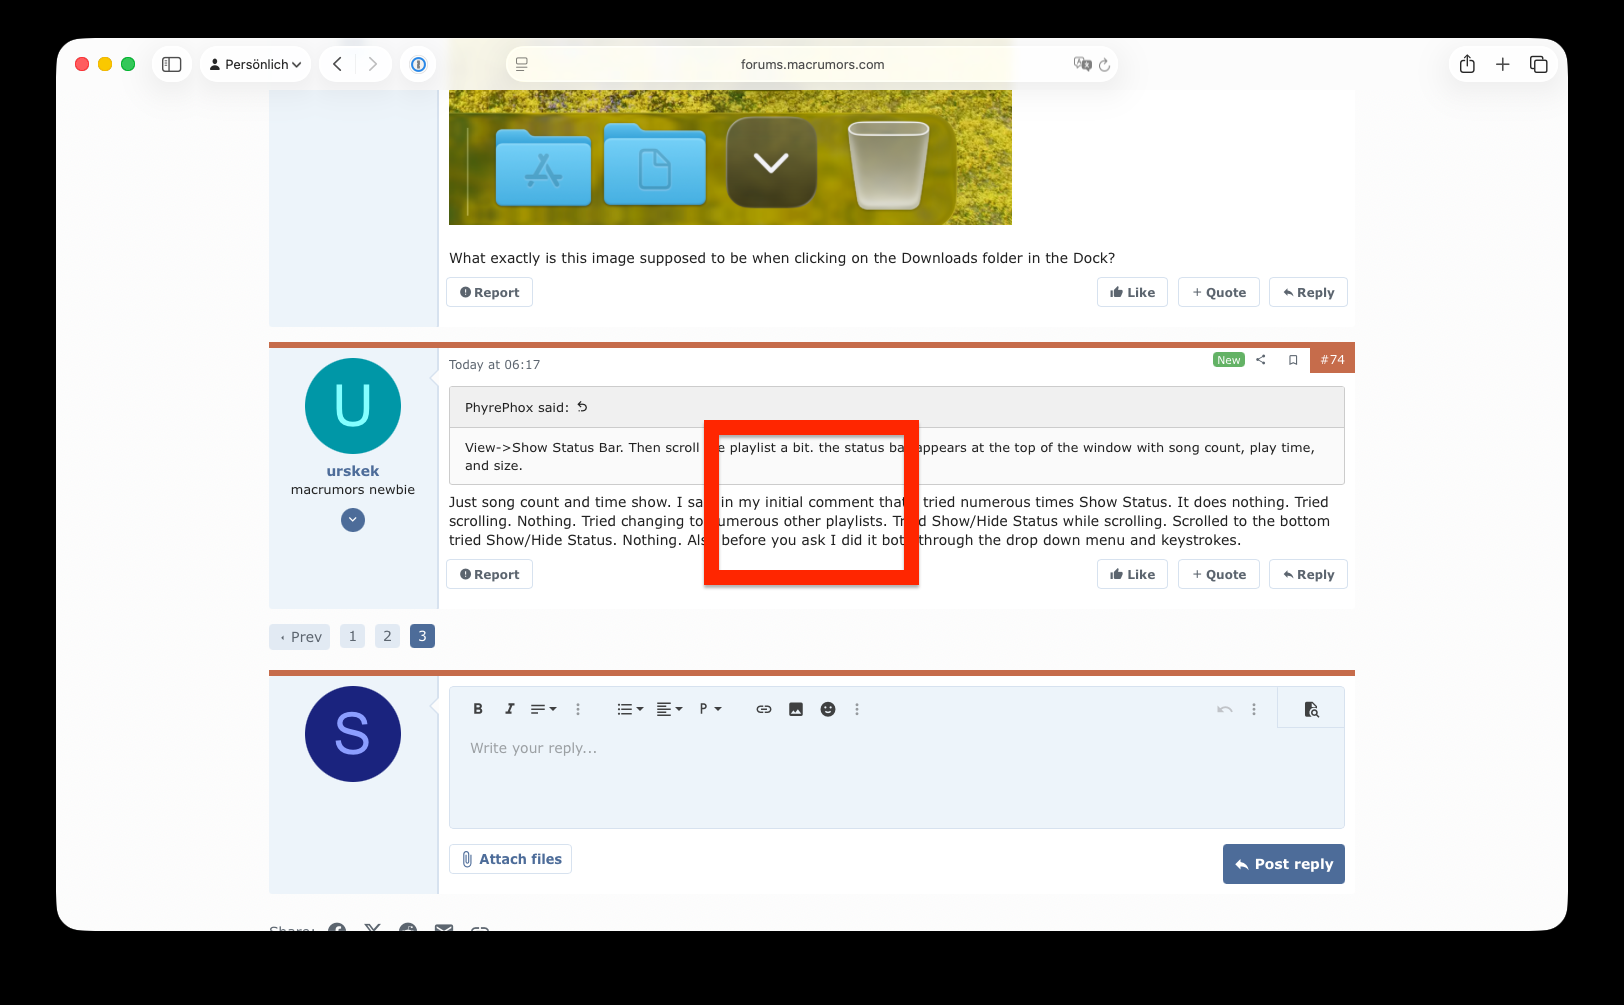Open more options beside the smilies icon
The width and height of the screenshot is (1624, 1005).
[x=857, y=709]
